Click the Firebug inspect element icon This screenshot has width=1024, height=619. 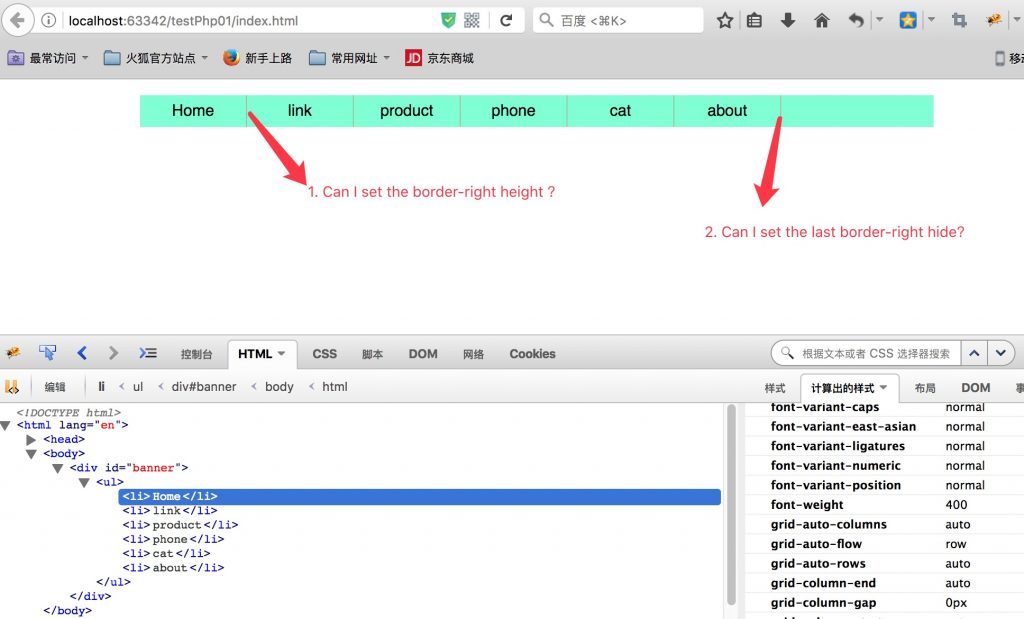(47, 353)
